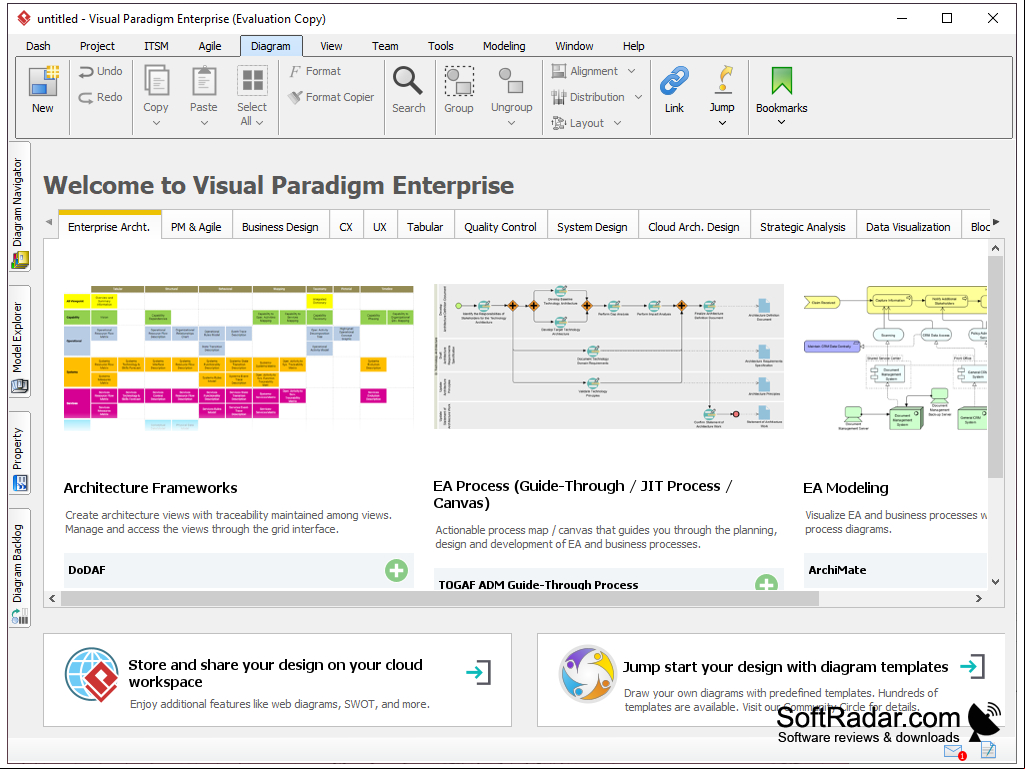Redo the last undone action
The width and height of the screenshot is (1025, 769).
click(x=100, y=97)
